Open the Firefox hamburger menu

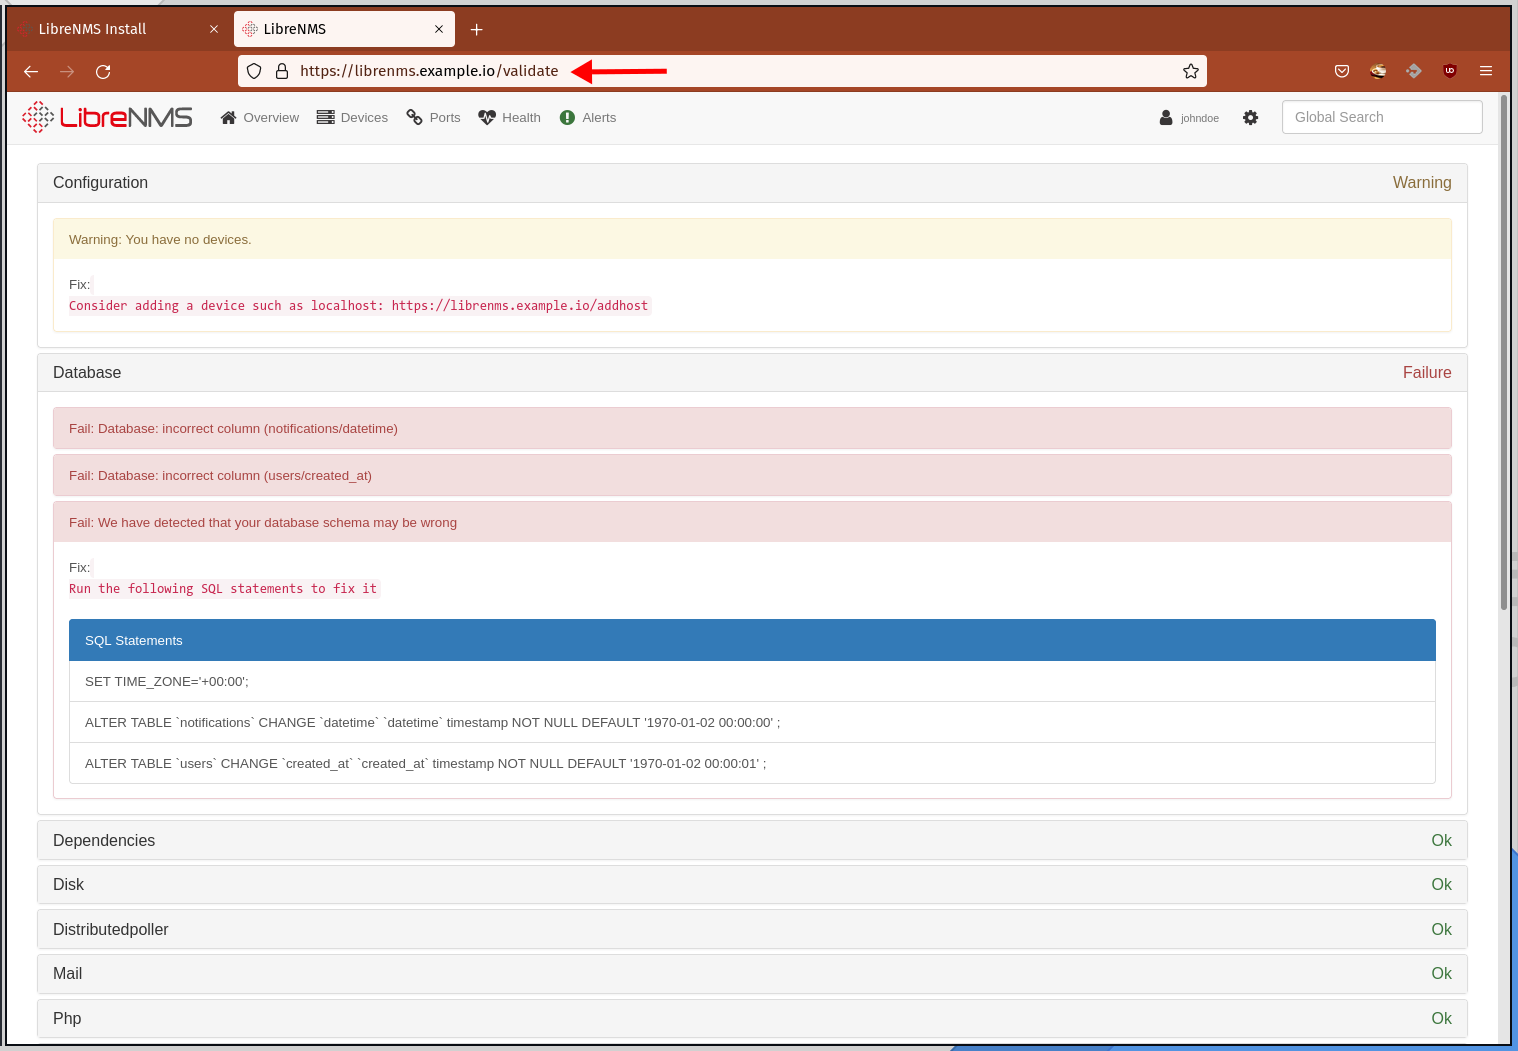[1486, 71]
